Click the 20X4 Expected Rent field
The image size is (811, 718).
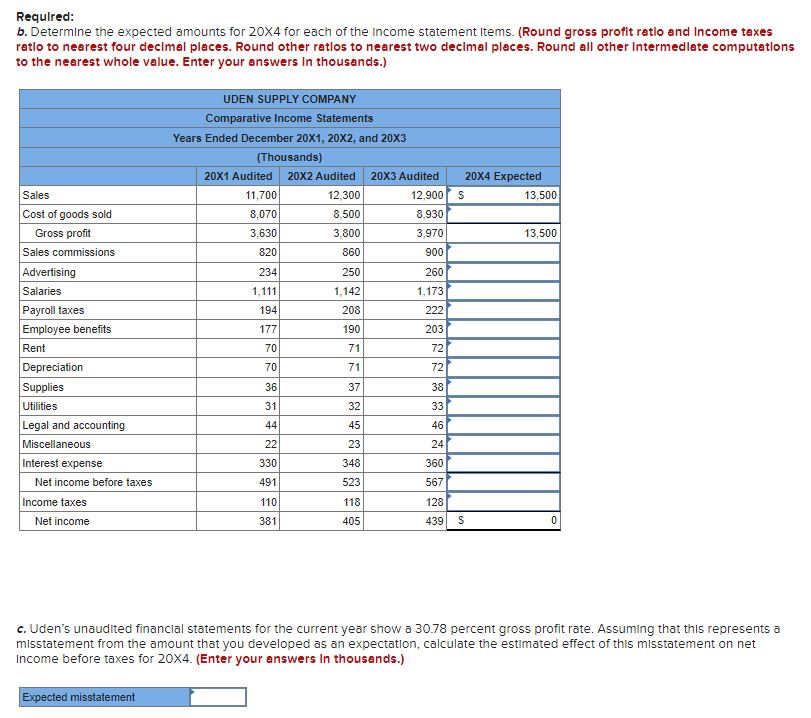503,349
